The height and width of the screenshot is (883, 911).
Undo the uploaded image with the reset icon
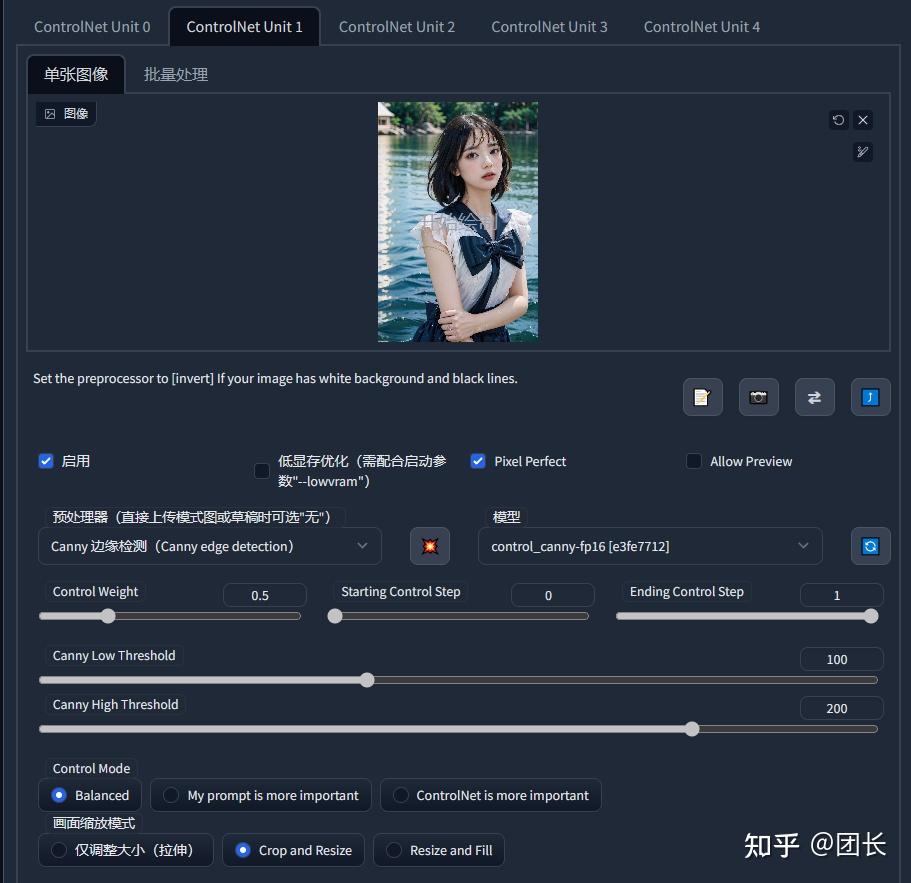(x=838, y=119)
